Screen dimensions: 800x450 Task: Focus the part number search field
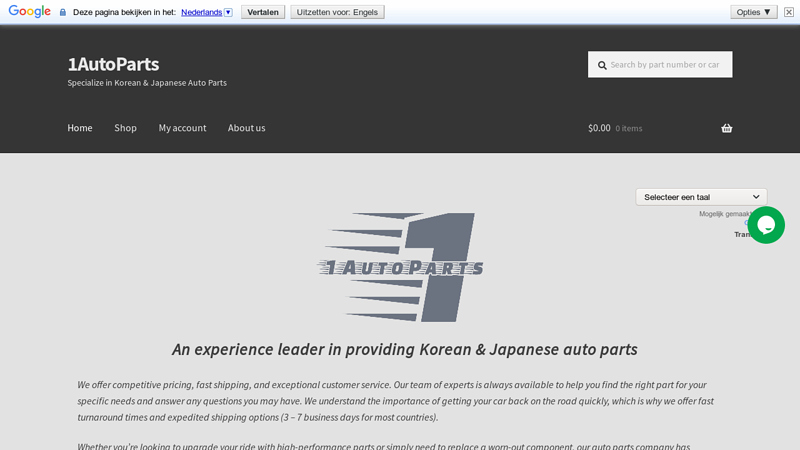660,64
